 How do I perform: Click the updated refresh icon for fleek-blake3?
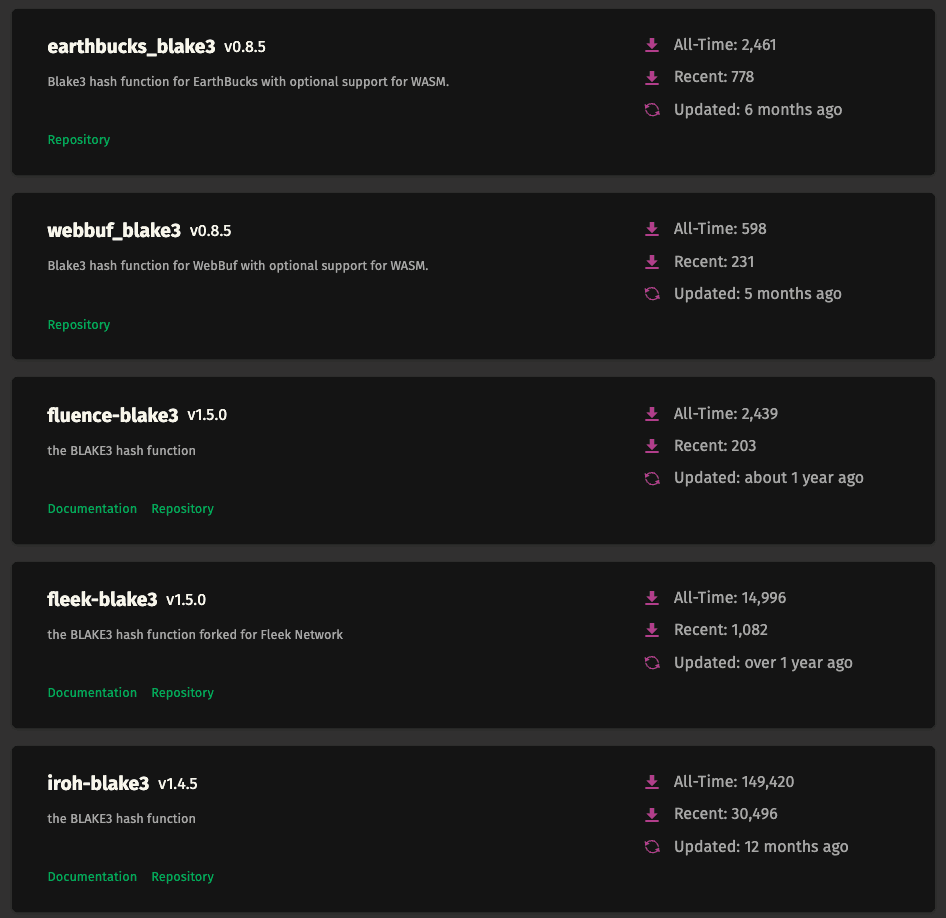click(x=652, y=663)
